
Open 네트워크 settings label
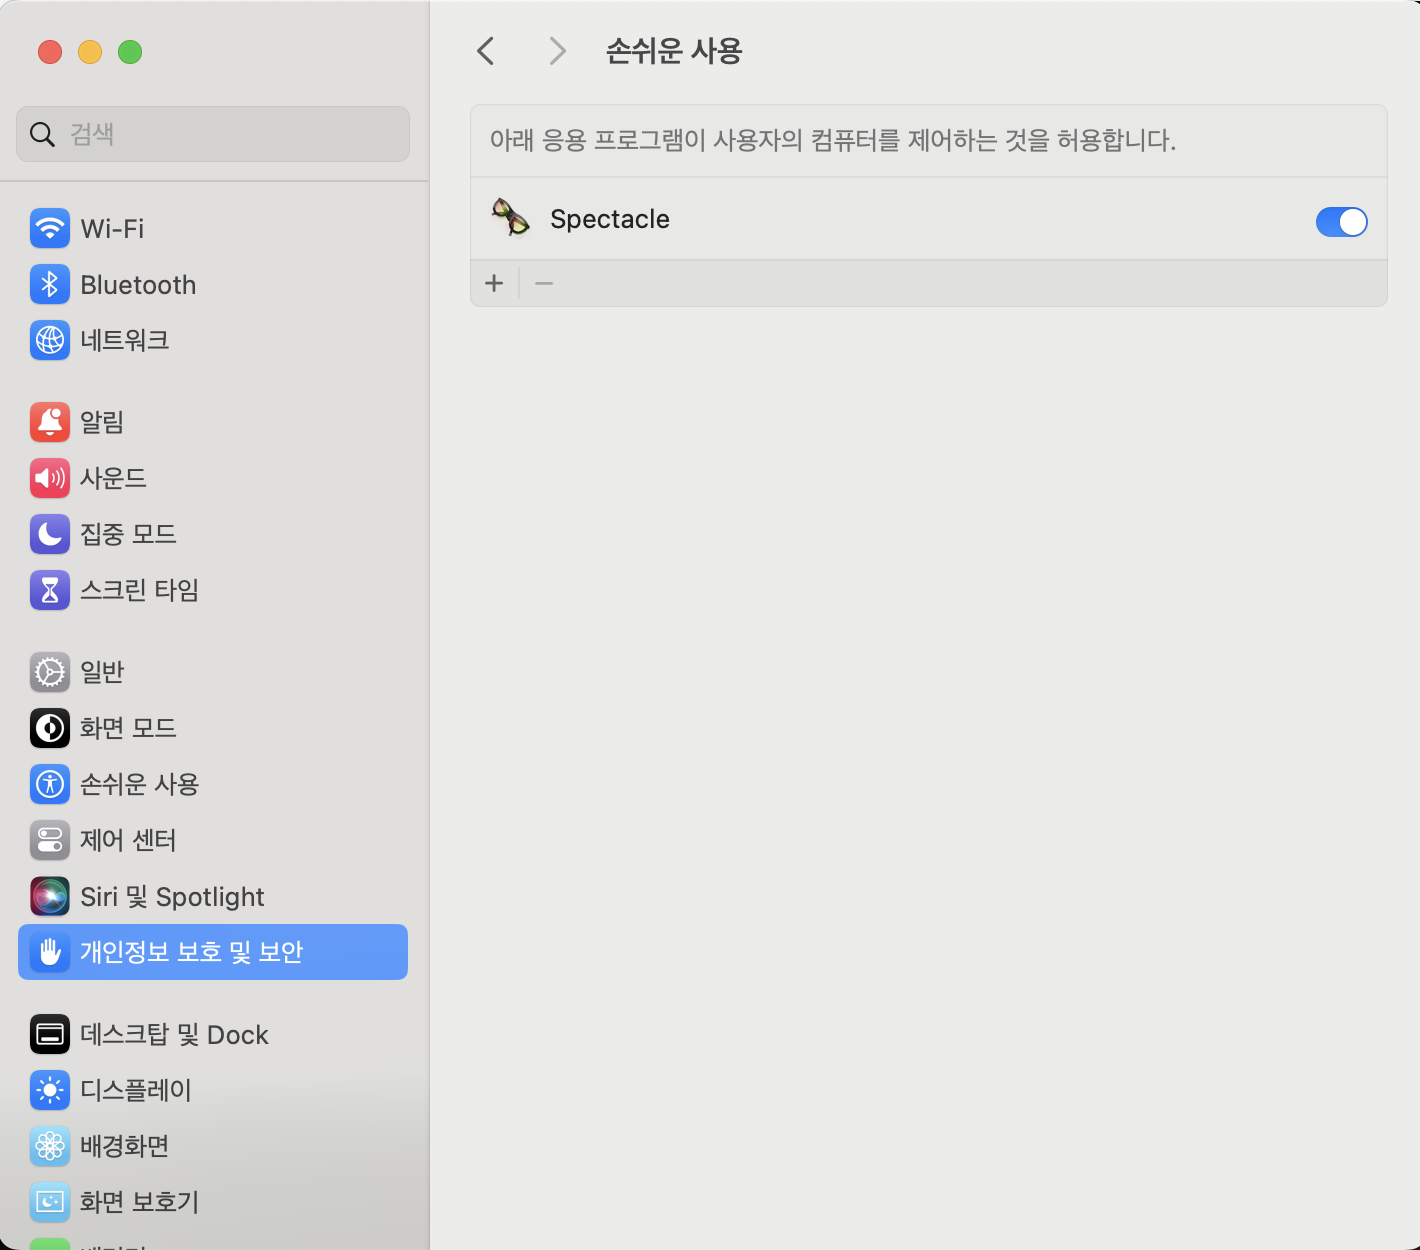pos(125,340)
